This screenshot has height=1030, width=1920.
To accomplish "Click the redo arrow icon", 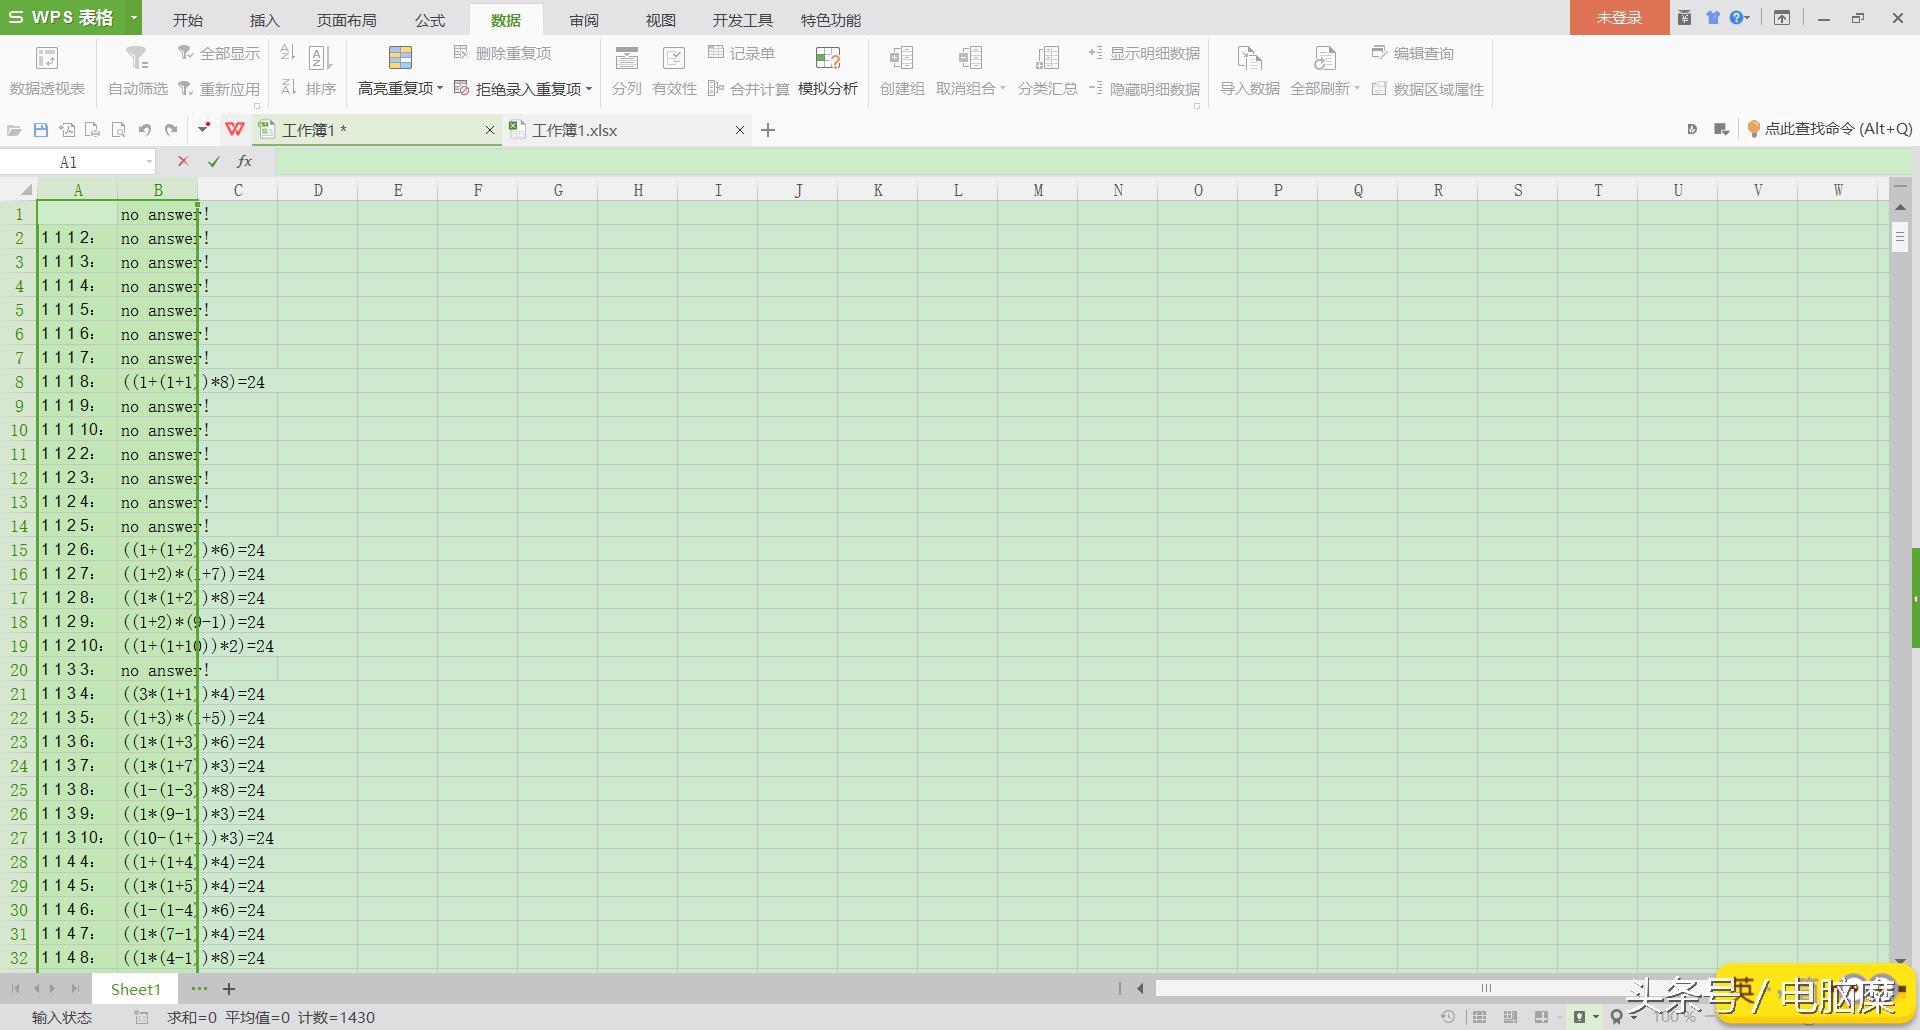I will click(x=171, y=130).
